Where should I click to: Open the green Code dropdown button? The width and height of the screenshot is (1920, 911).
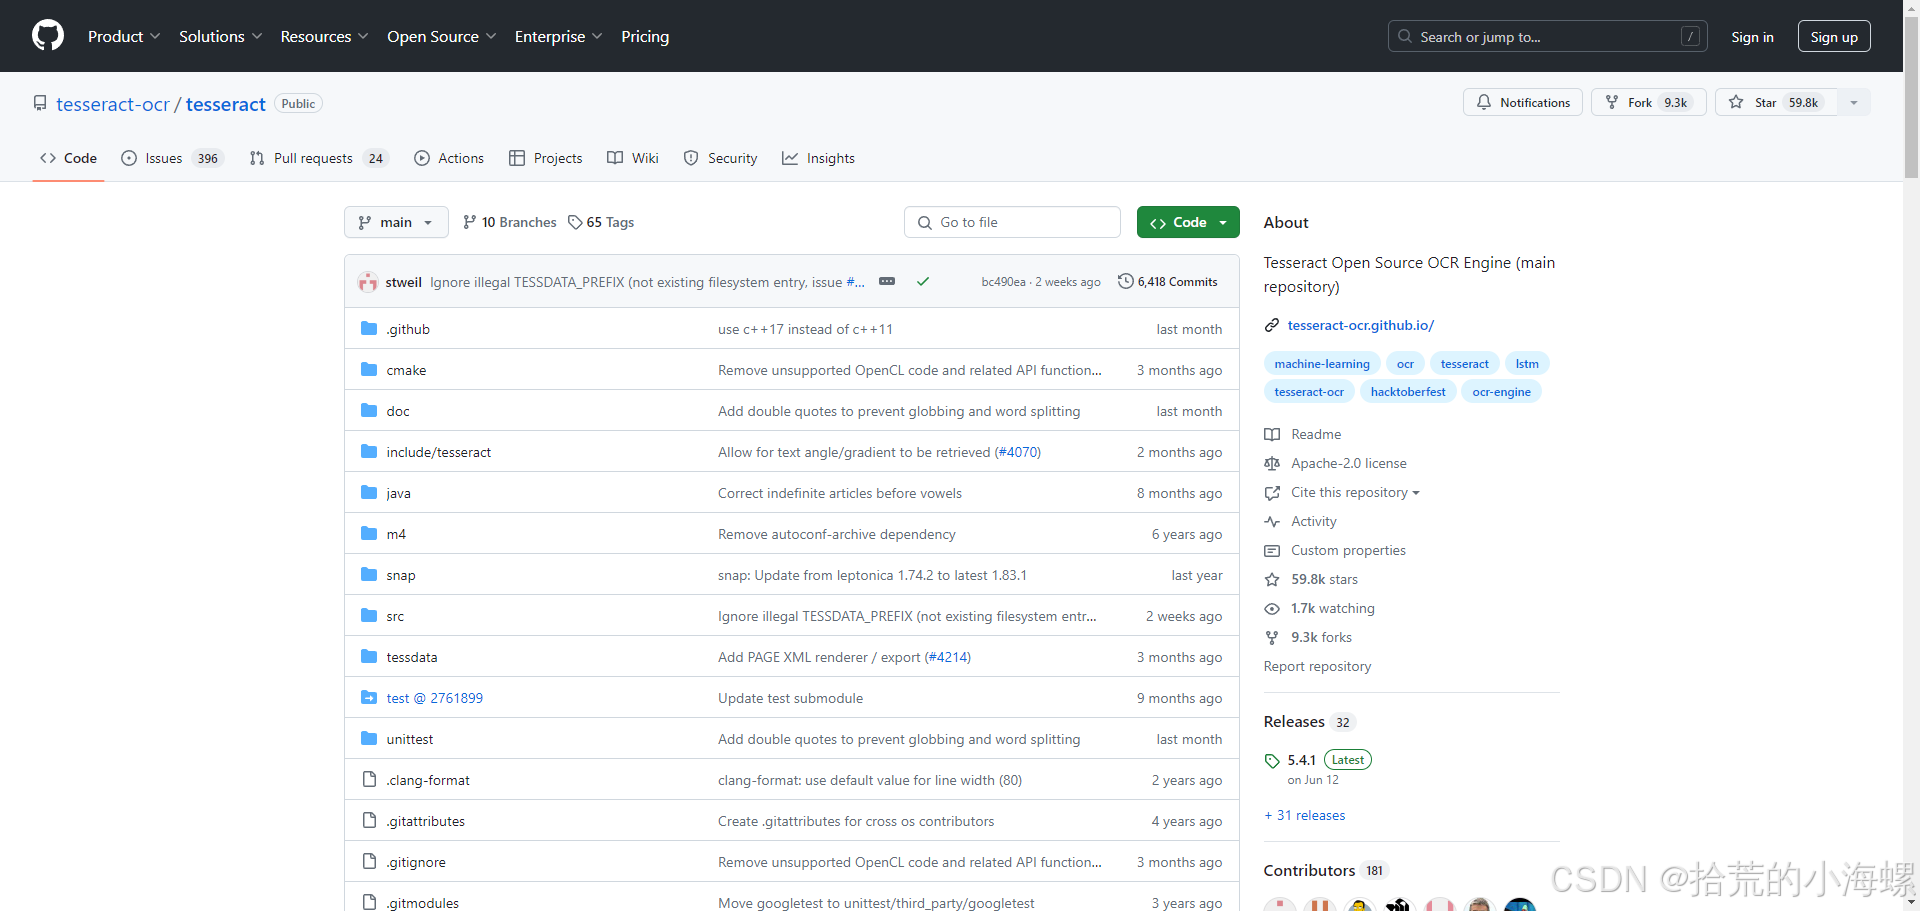click(x=1188, y=222)
